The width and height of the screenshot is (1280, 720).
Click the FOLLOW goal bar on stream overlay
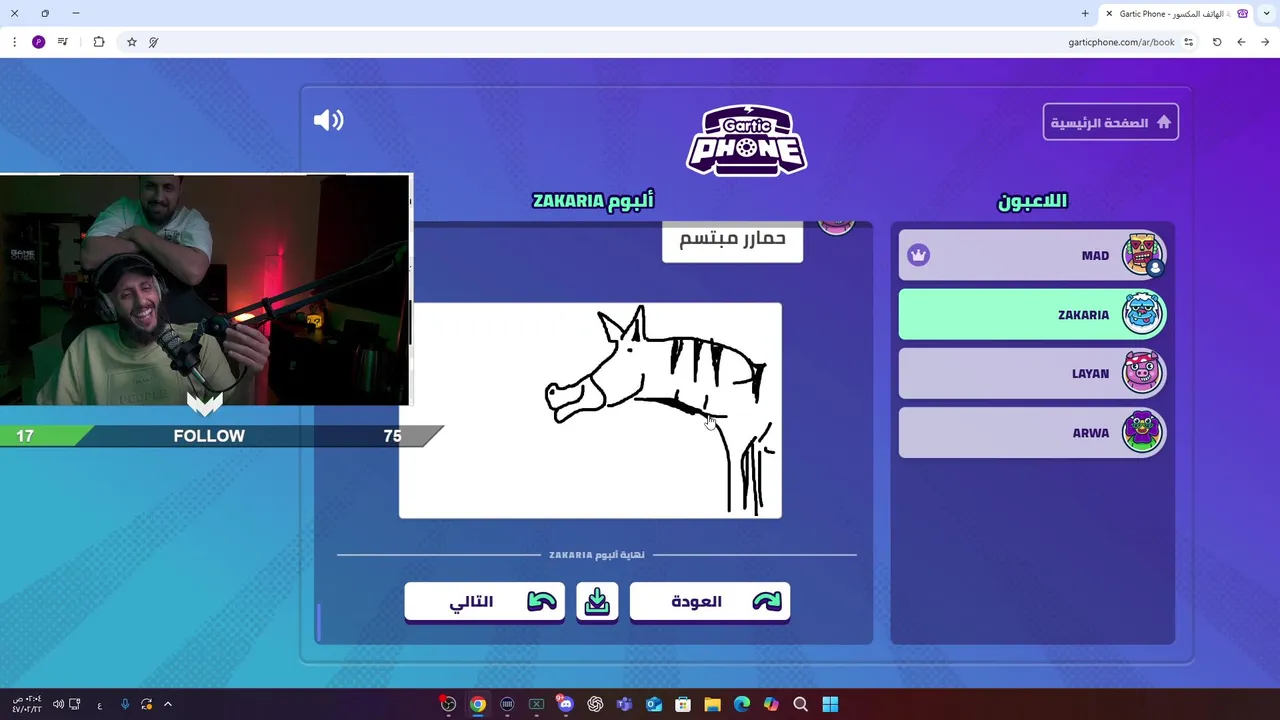(209, 436)
